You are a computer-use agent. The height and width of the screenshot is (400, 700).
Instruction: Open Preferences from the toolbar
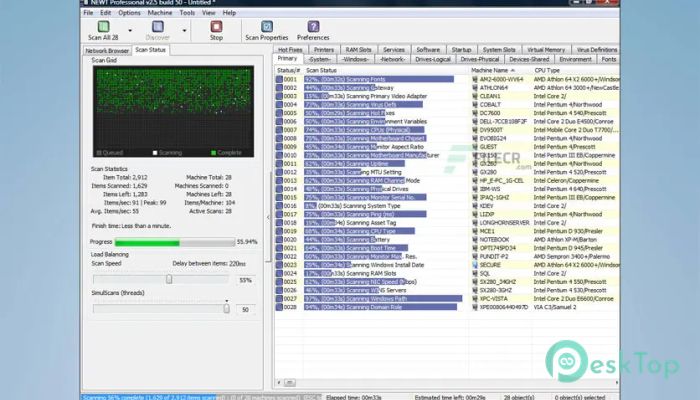(313, 30)
